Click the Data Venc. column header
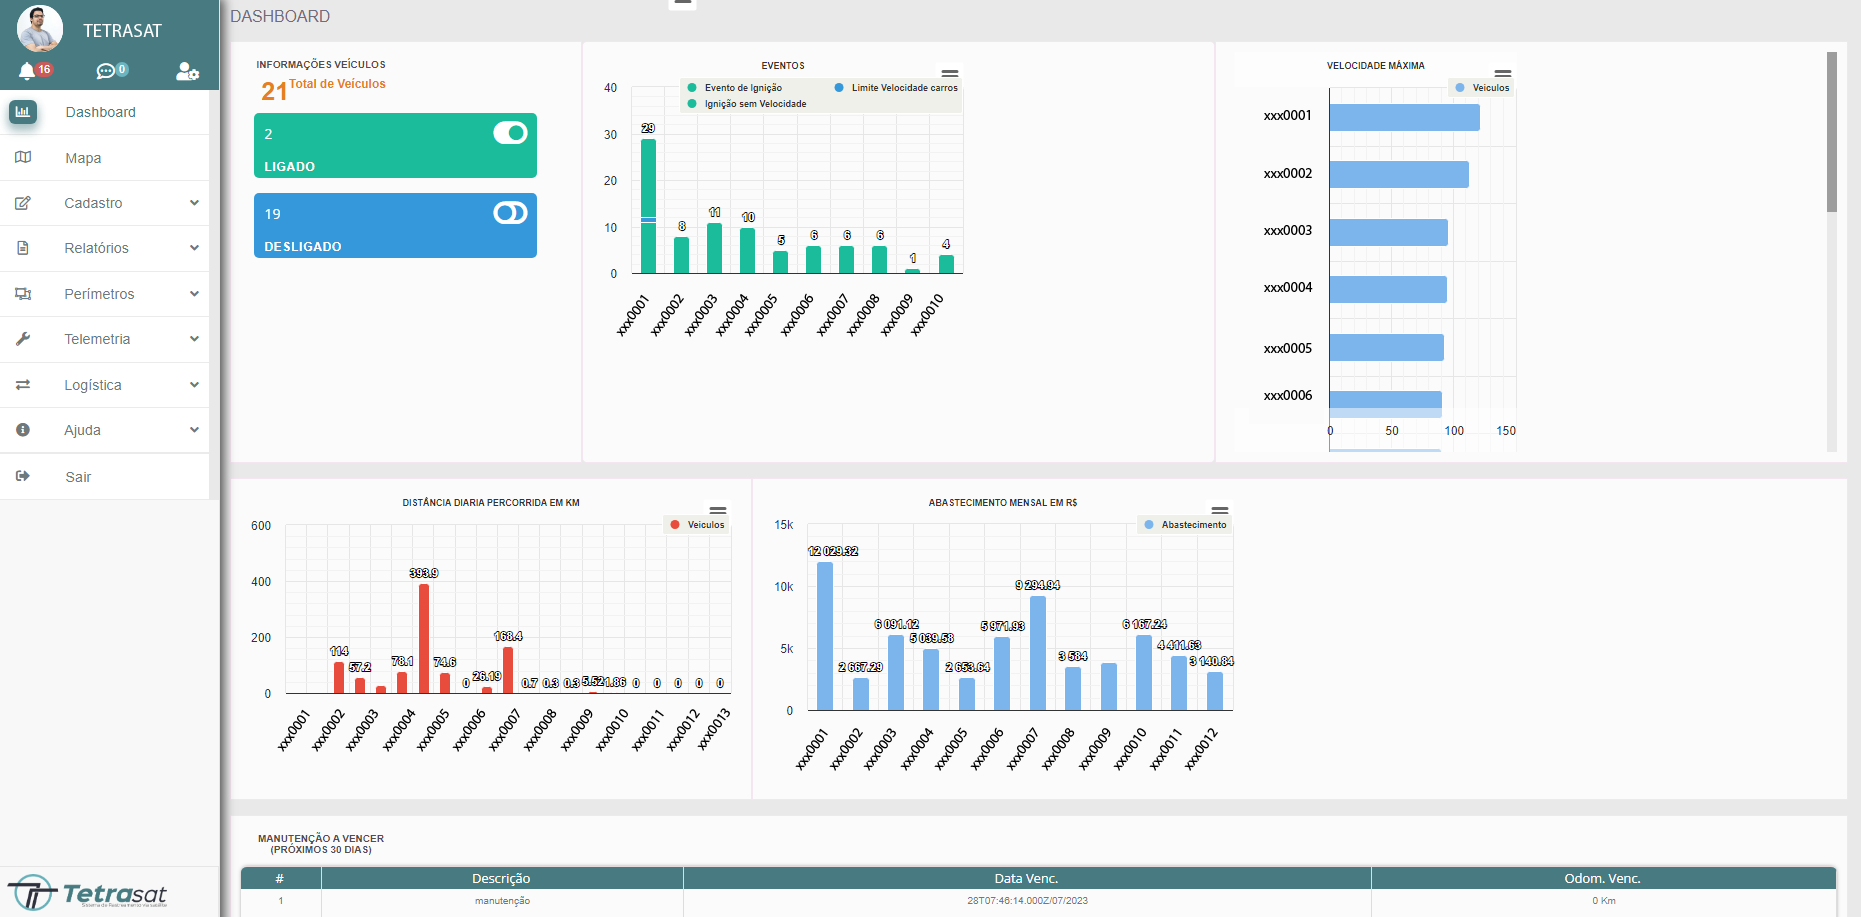The width and height of the screenshot is (1861, 917). 1026,878
